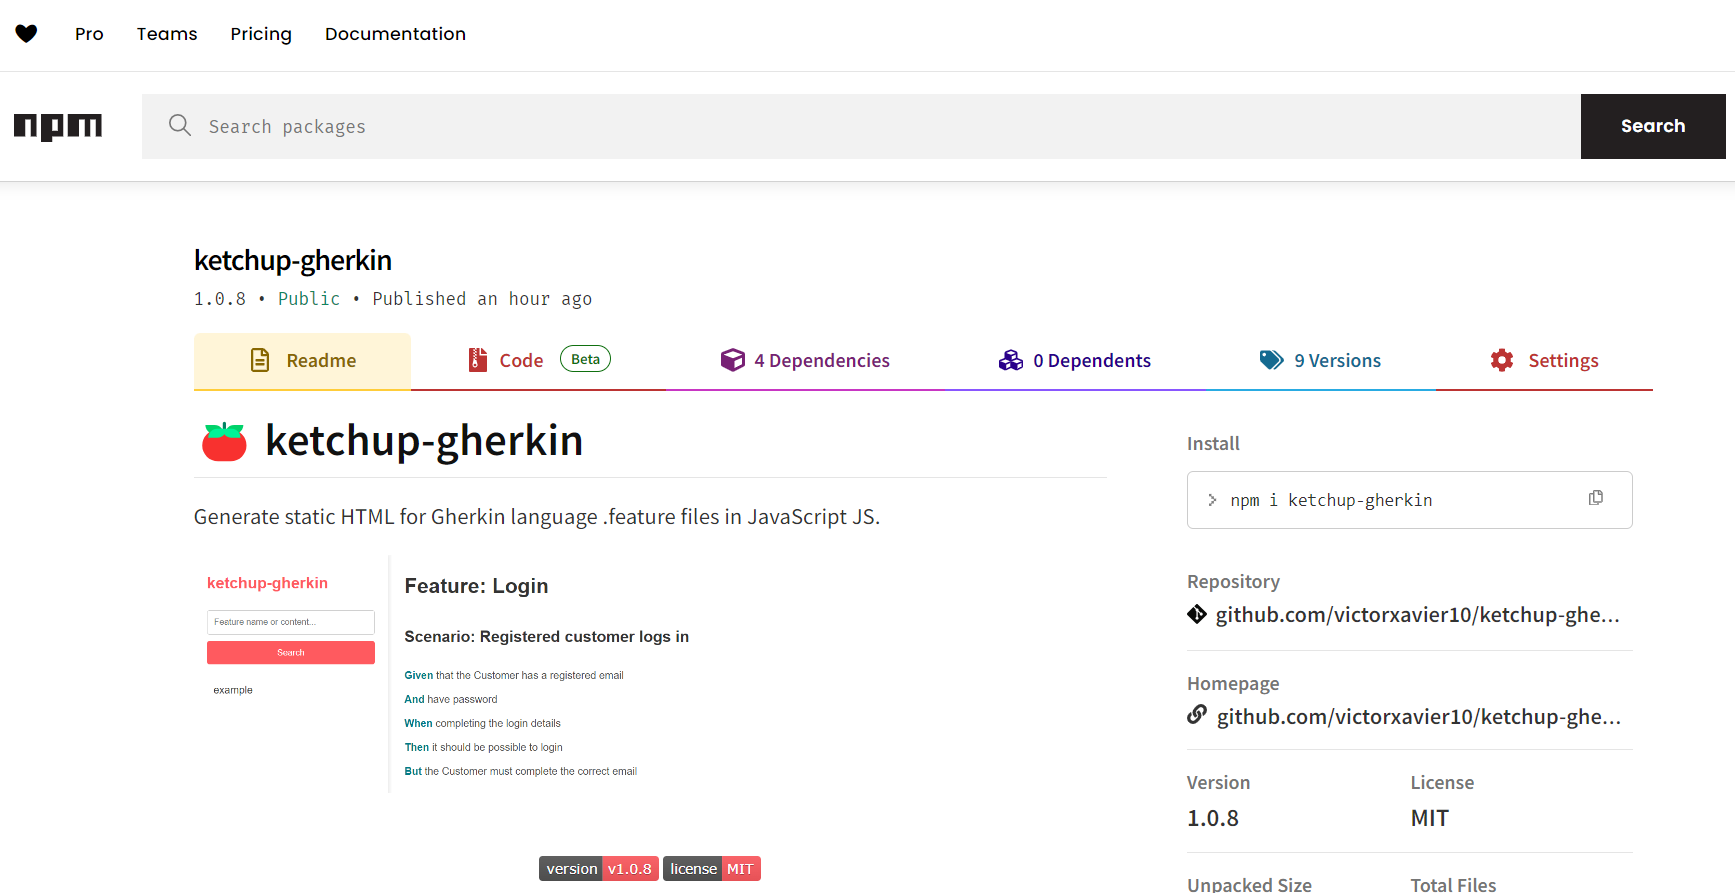Click the Readme document icon
The height and width of the screenshot is (893, 1735).
260,360
